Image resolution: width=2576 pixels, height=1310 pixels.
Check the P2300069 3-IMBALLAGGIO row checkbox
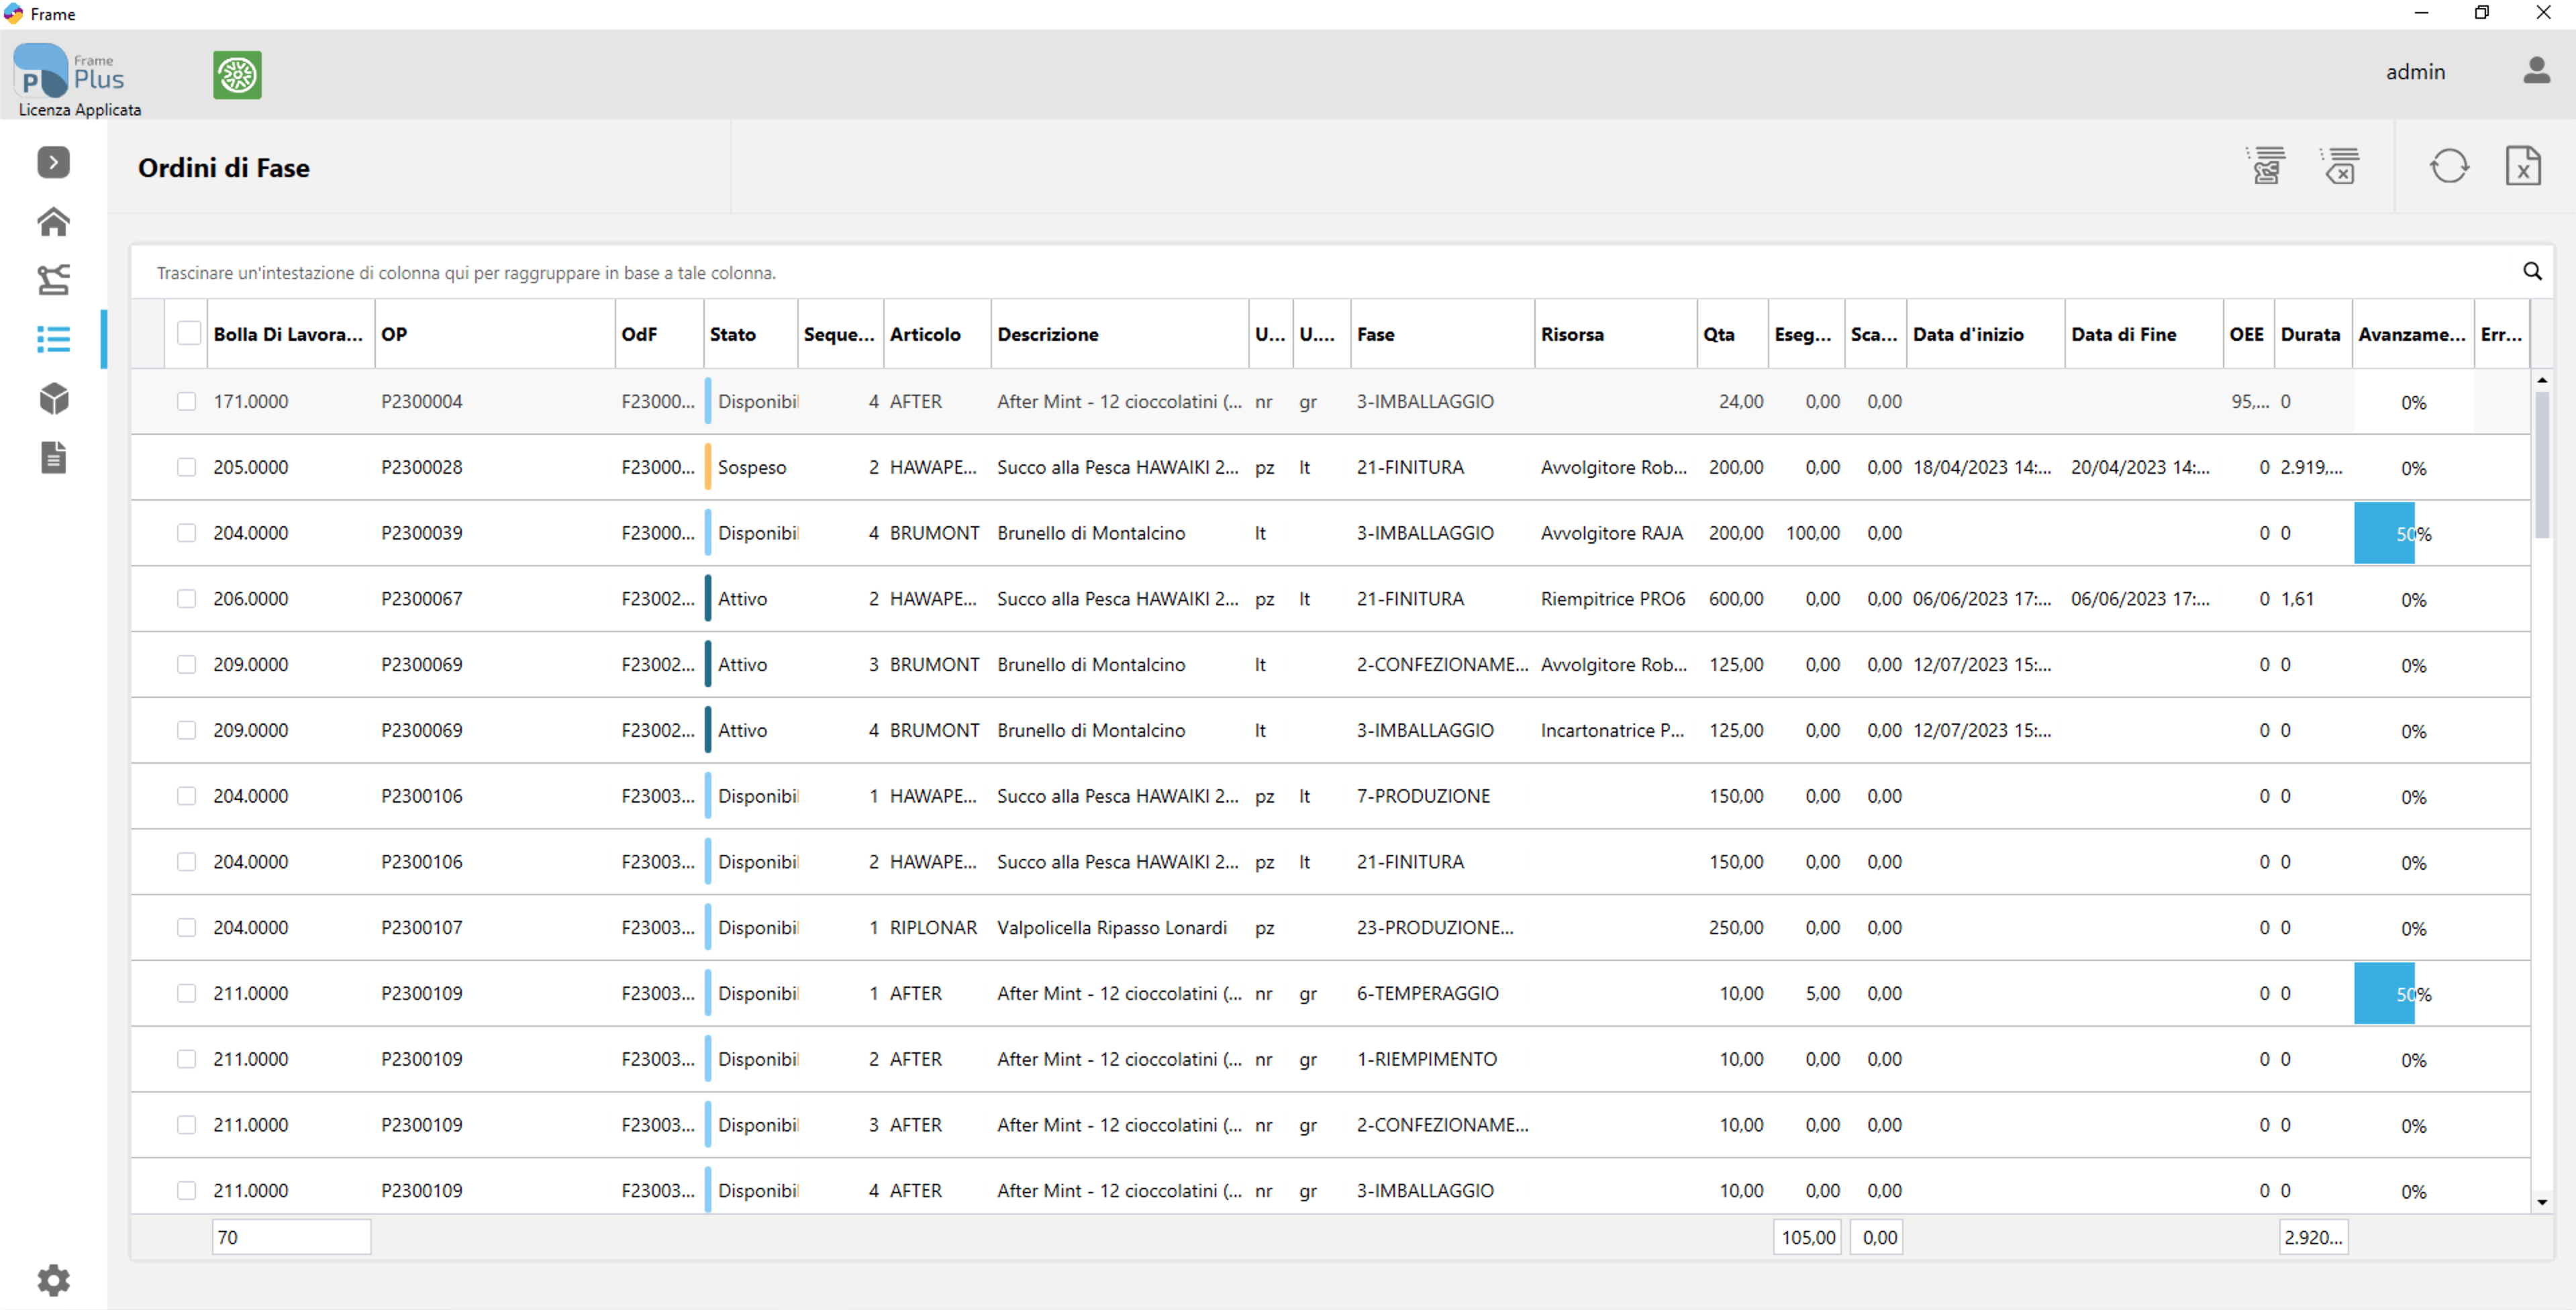[186, 730]
